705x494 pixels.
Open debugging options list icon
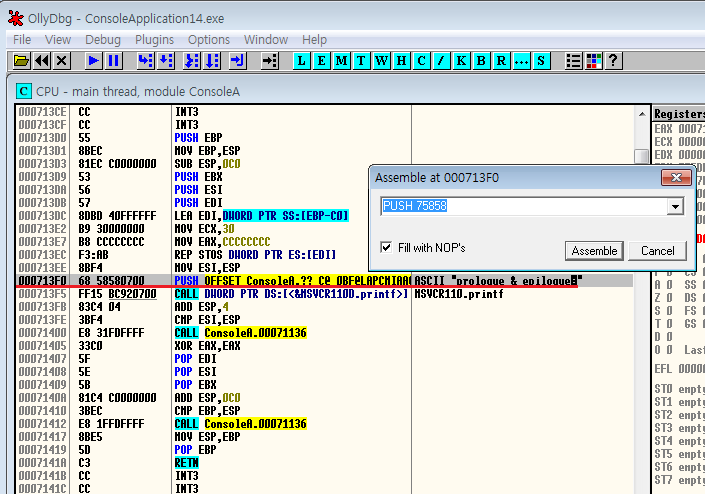[573, 61]
